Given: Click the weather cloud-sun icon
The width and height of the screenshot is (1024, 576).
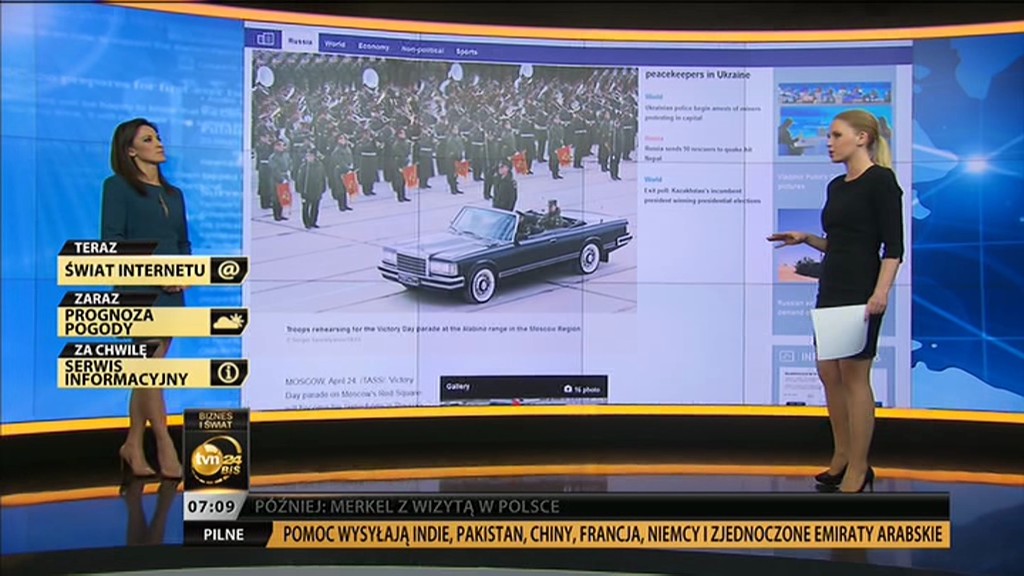Looking at the screenshot, I should point(228,321).
